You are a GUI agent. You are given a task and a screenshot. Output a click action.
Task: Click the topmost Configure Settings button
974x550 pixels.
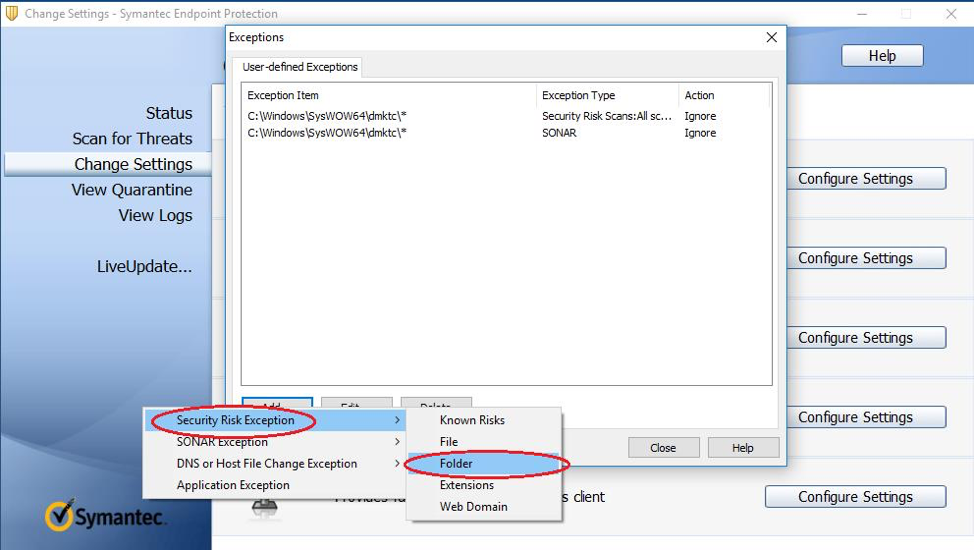click(866, 179)
